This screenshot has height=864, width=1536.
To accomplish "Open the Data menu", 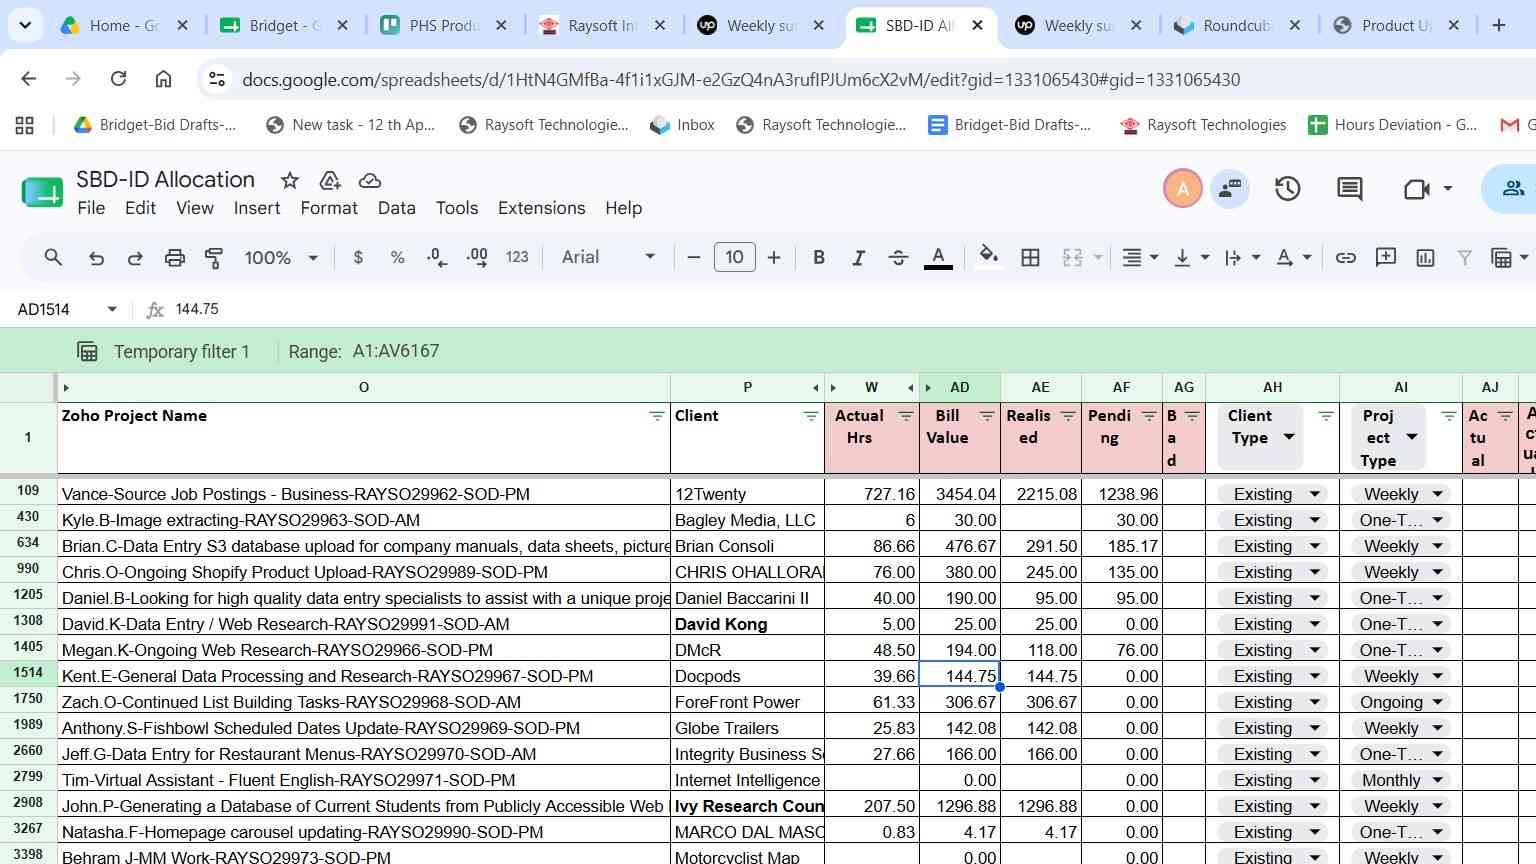I will (396, 208).
